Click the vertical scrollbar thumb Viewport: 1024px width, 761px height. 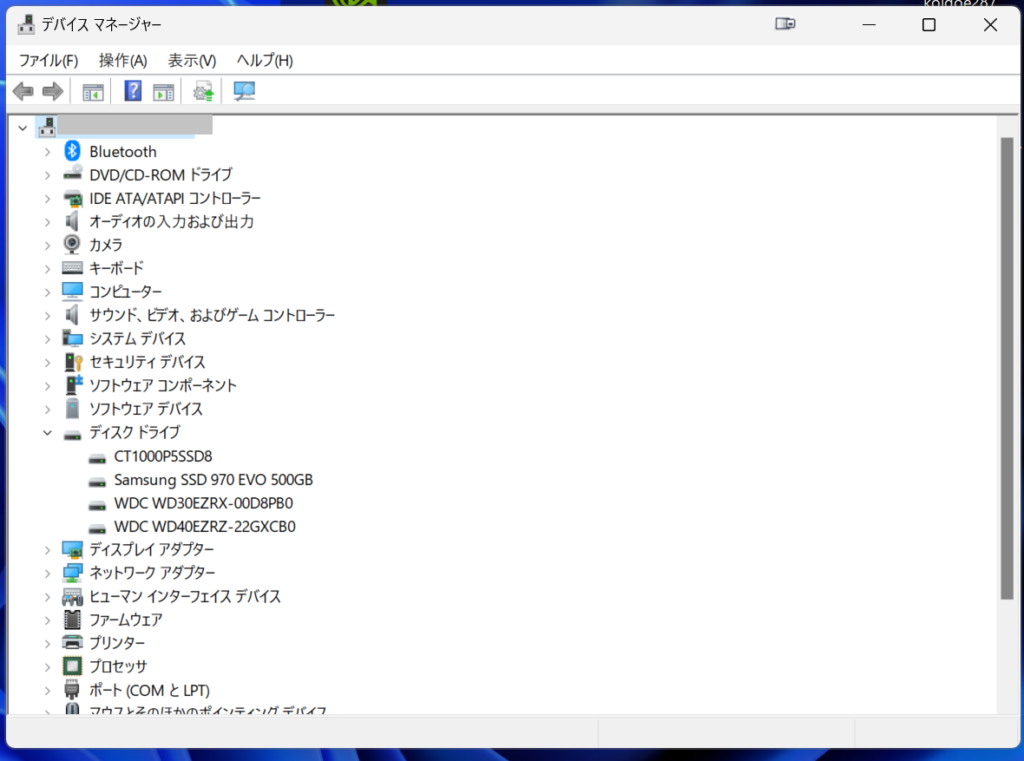coord(1006,368)
